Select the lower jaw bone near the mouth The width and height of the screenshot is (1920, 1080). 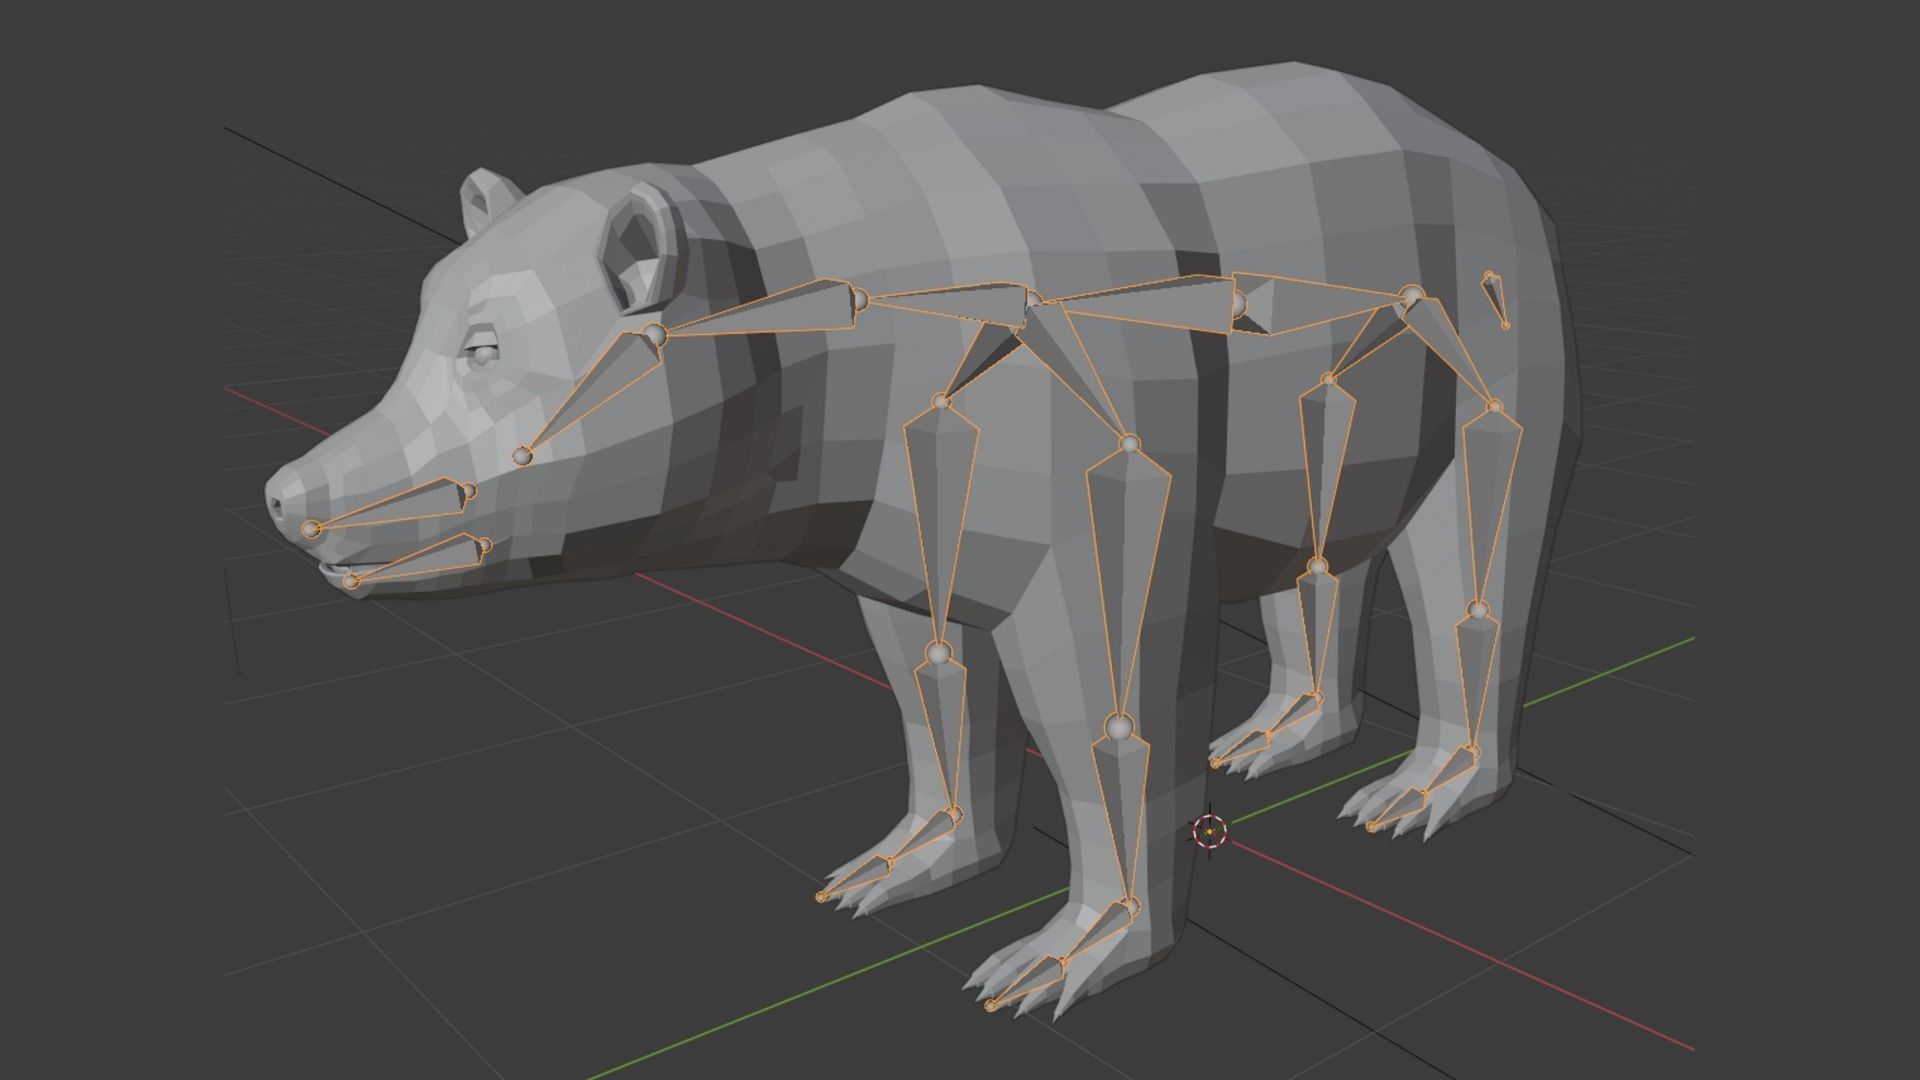tap(418, 561)
